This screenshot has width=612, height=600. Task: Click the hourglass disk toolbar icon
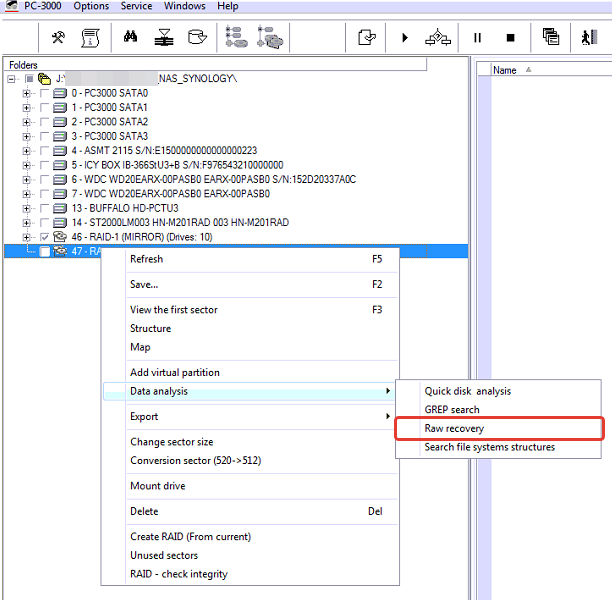[164, 38]
